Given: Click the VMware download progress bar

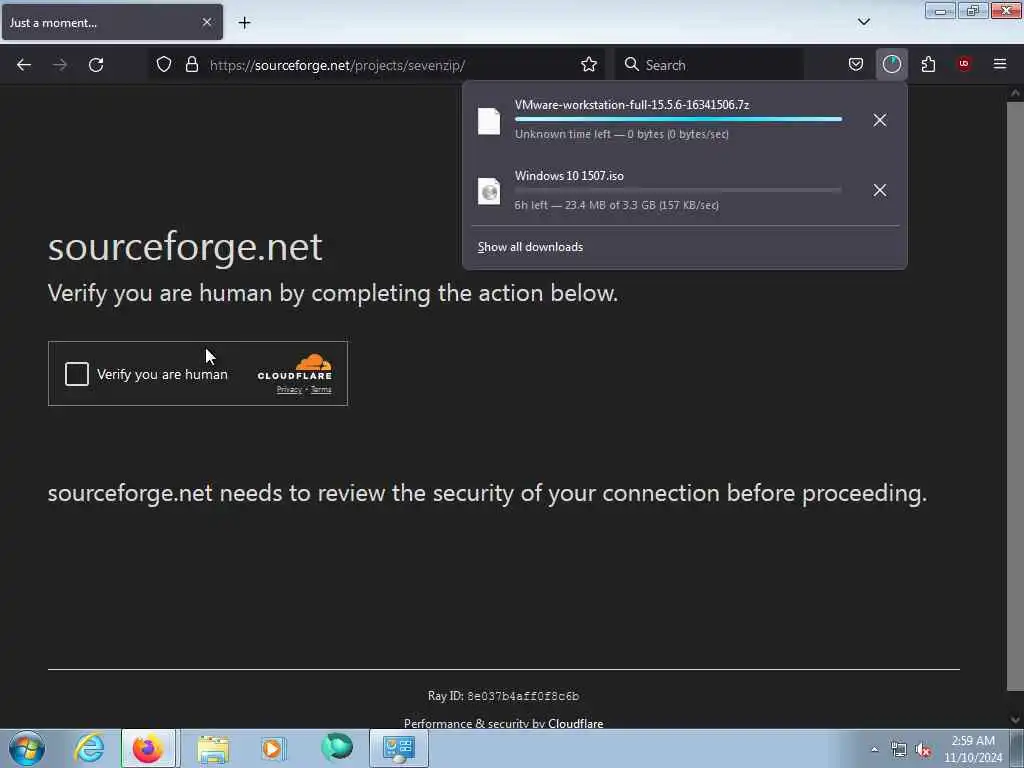Looking at the screenshot, I should point(678,120).
